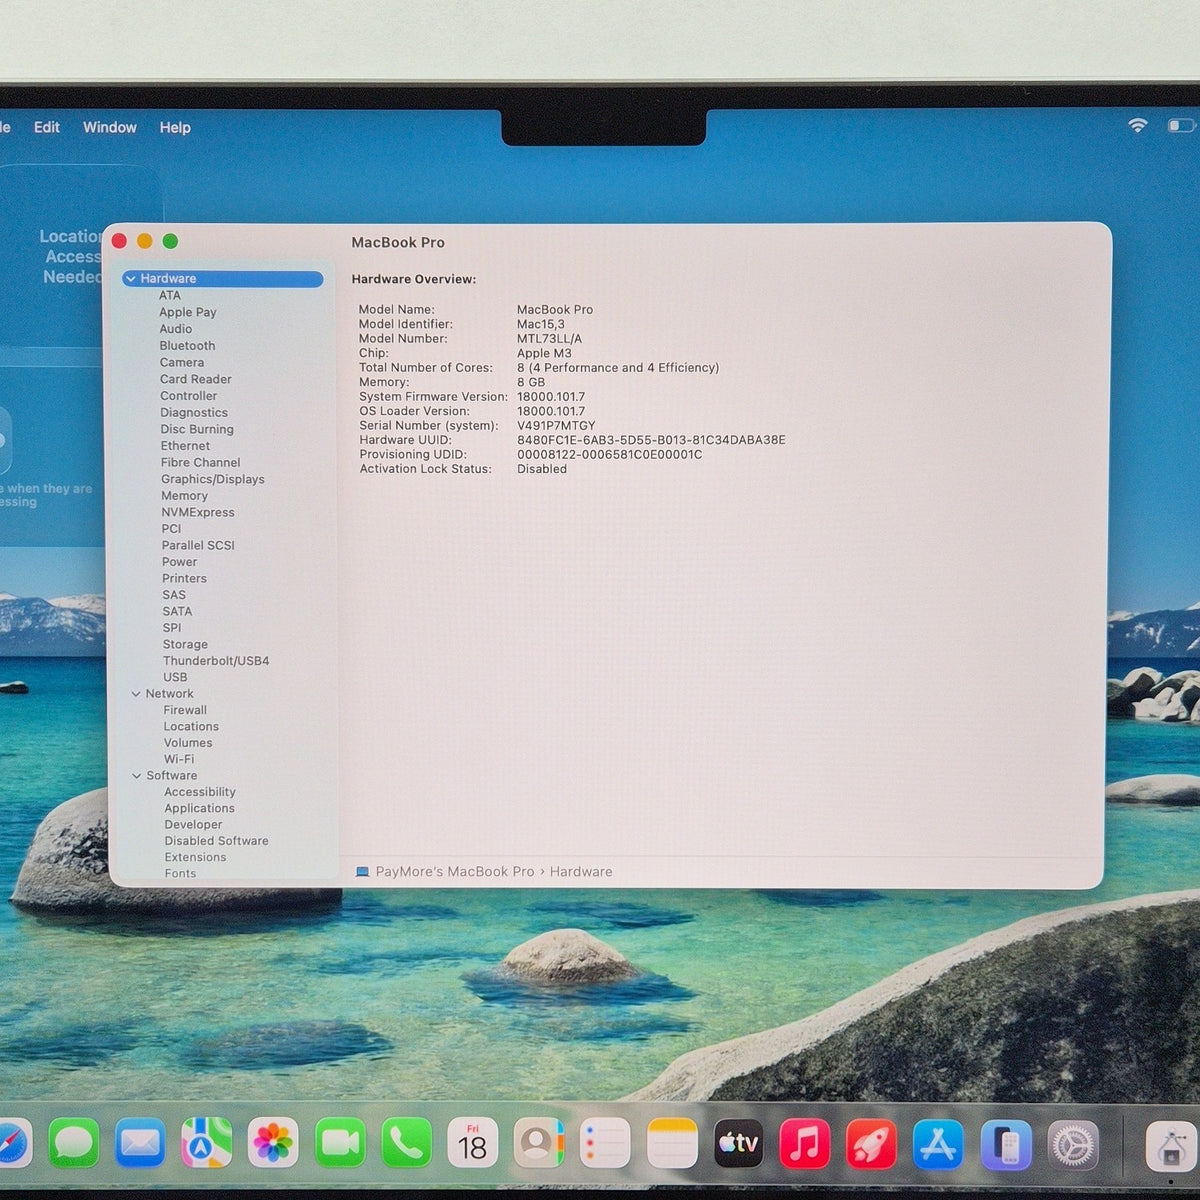
Task: Open the Phone app in Dock
Action: point(406,1143)
